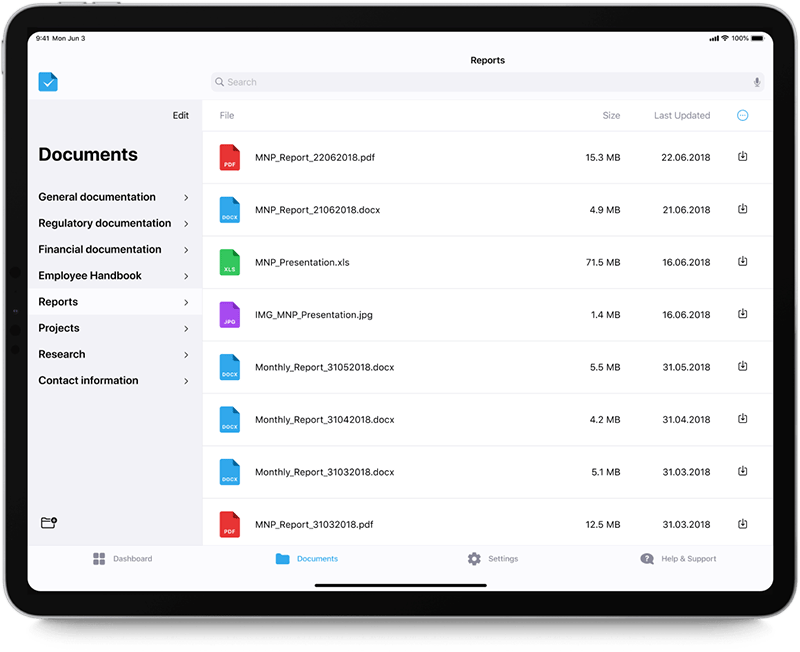Screen dimensions: 800x652
Task: Tap the microphone icon in search bar
Action: pyautogui.click(x=757, y=82)
